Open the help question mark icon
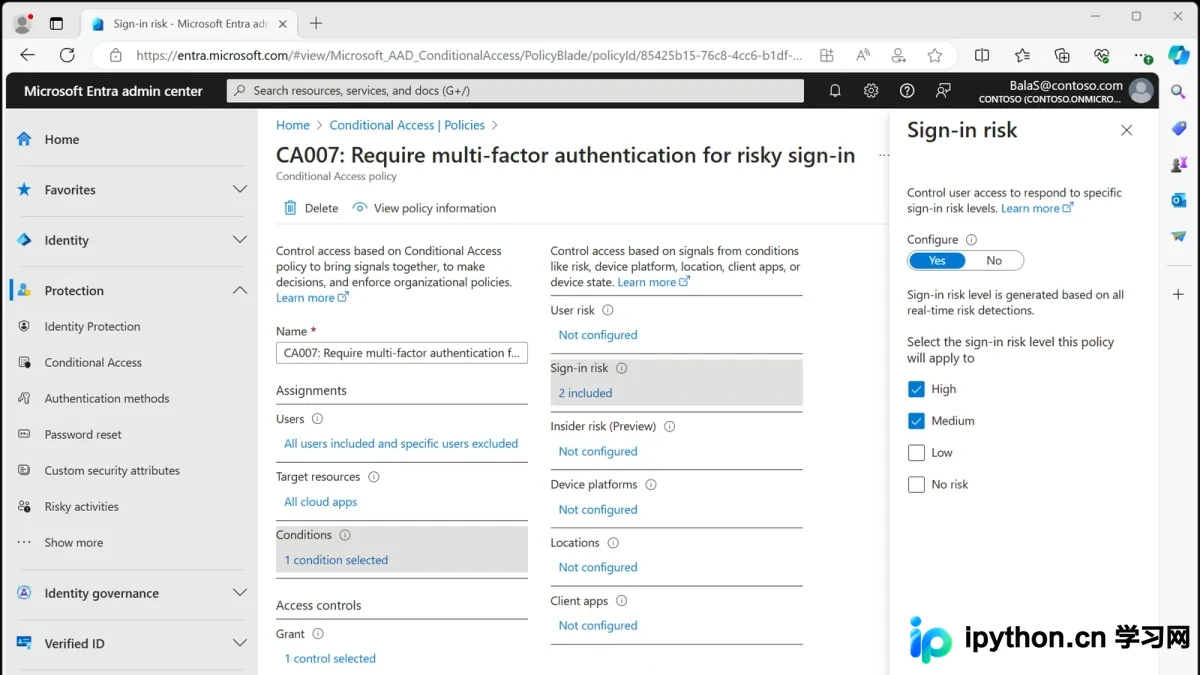 (907, 91)
